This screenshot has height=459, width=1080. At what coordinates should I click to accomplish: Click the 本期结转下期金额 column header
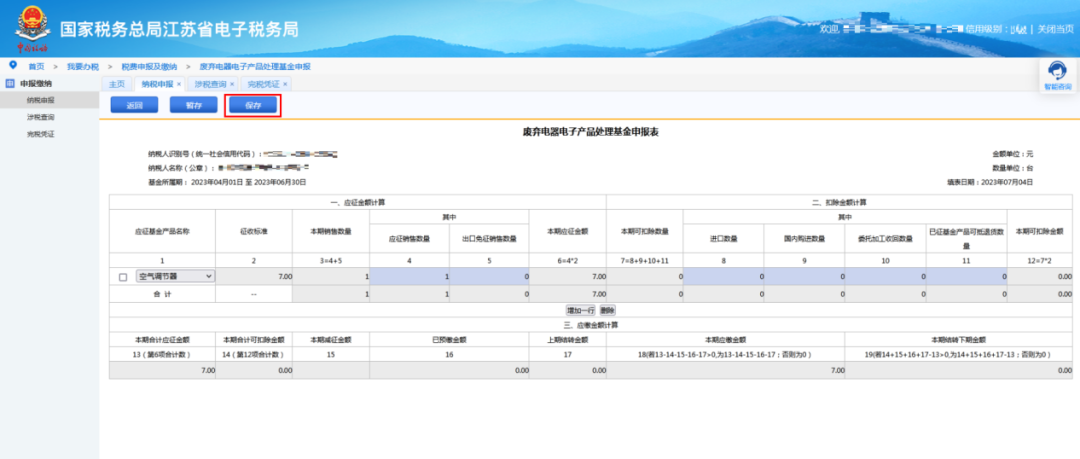point(958,340)
